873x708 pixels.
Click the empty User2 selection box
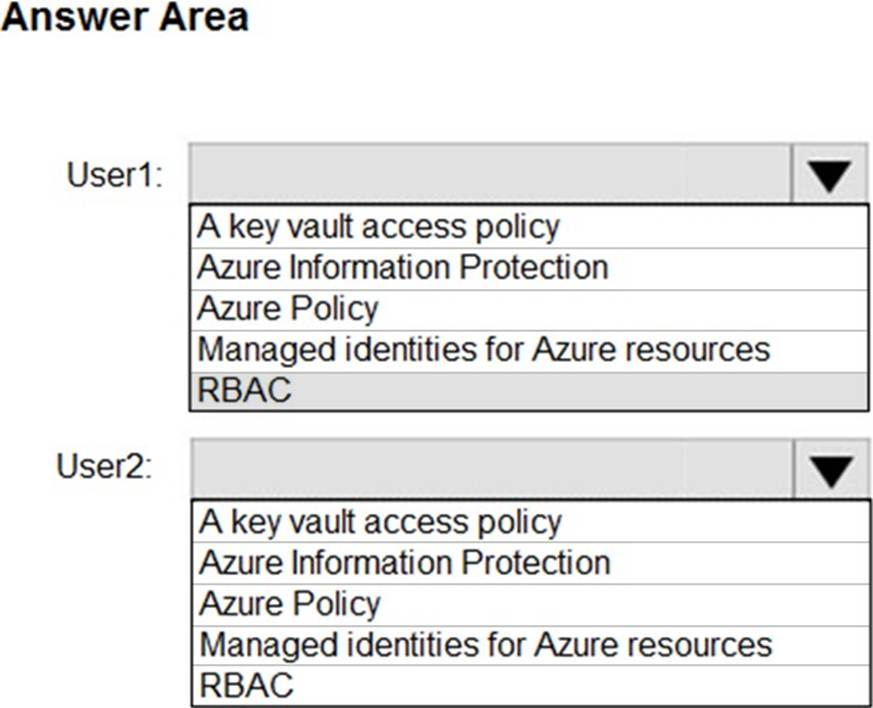click(491, 470)
